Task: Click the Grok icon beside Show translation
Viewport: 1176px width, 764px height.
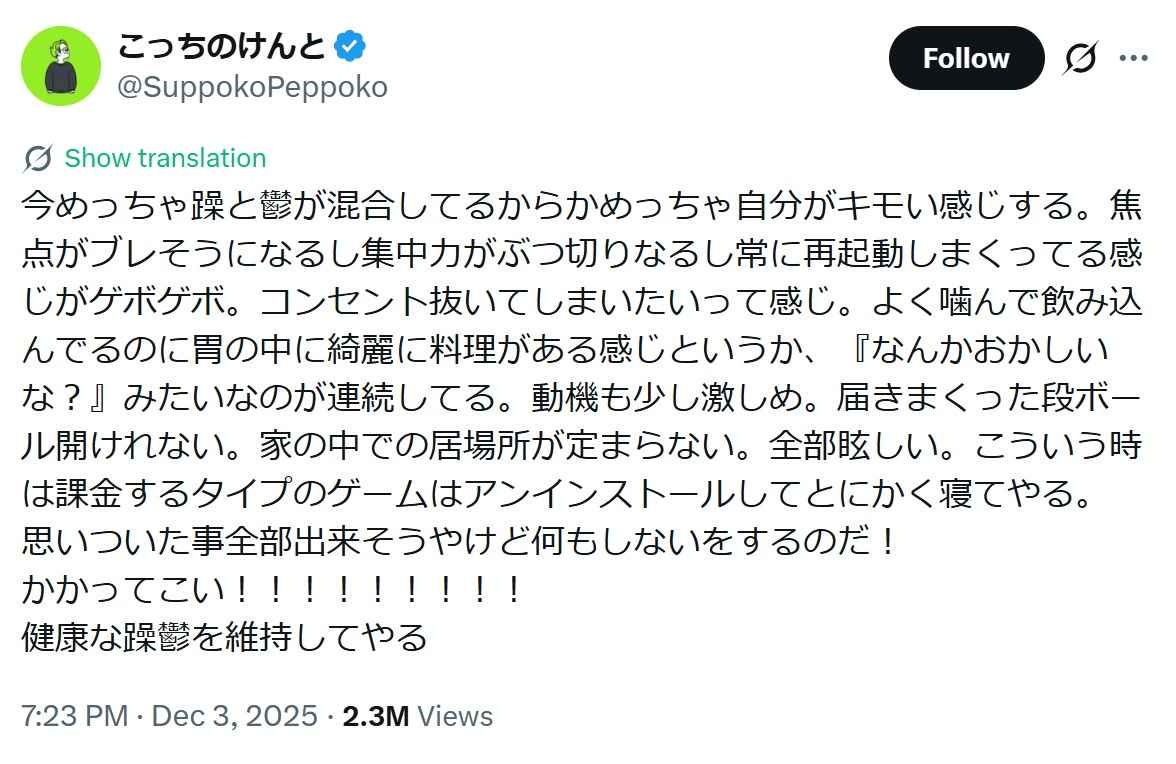Action: click(x=38, y=159)
